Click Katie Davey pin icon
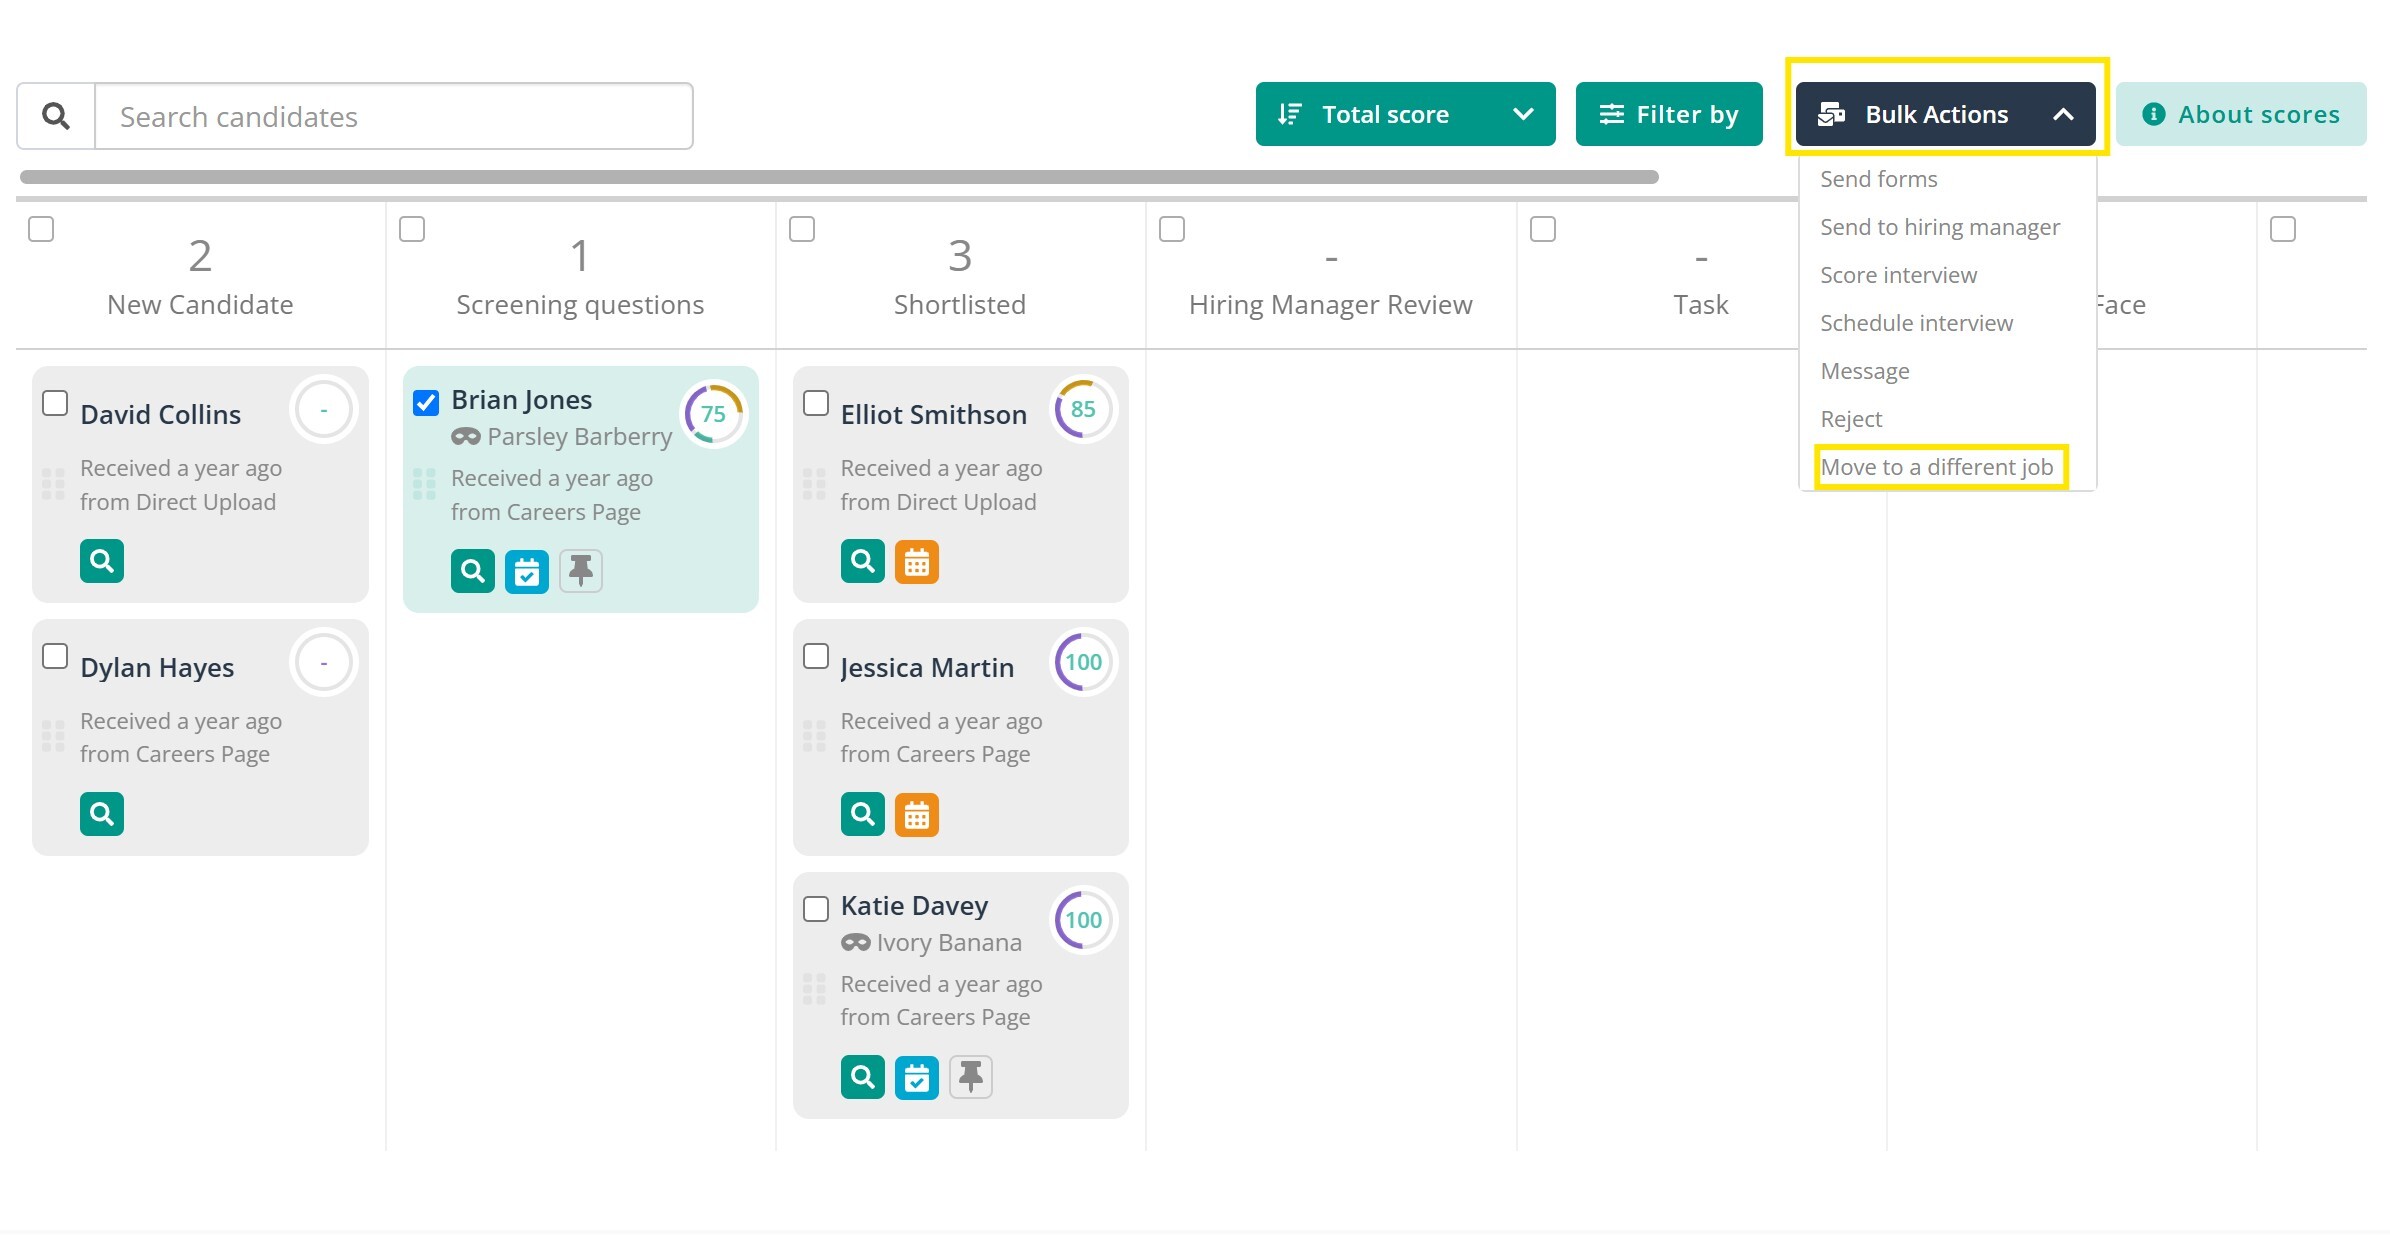Screen dimensions: 2390x1250 pos(971,1077)
